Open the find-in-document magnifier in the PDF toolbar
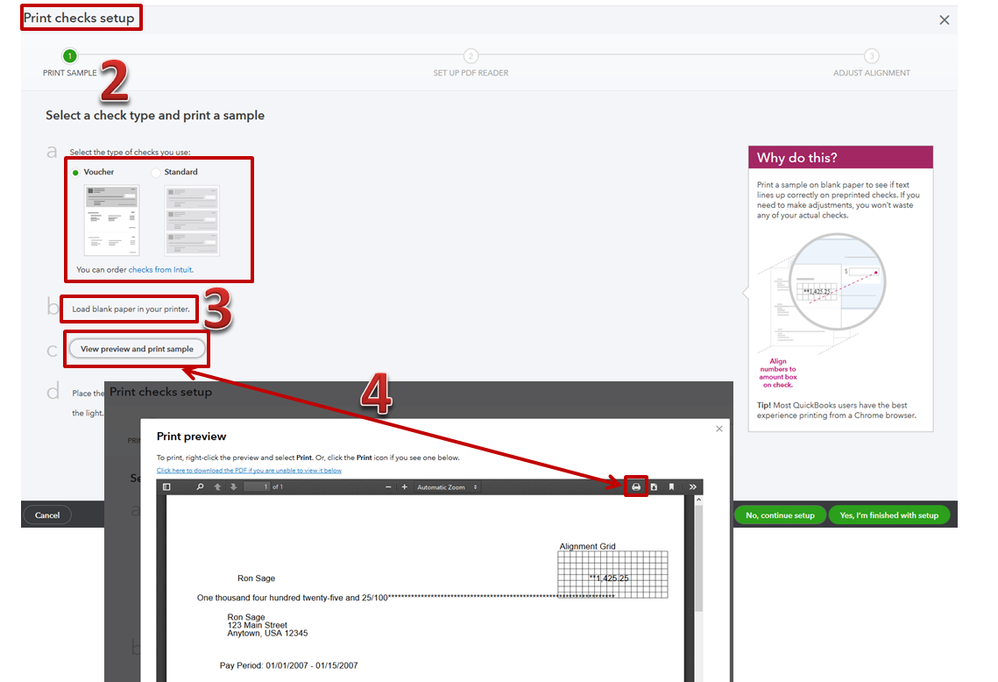998x682 pixels. pyautogui.click(x=200, y=487)
